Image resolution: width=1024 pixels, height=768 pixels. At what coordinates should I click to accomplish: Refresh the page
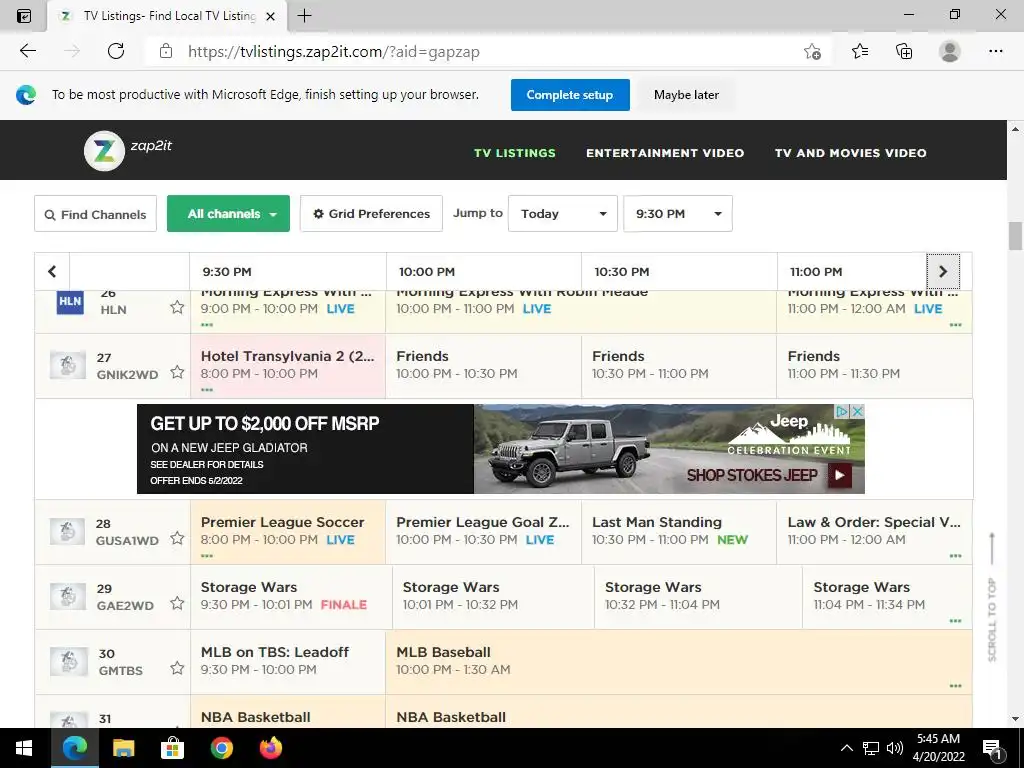click(116, 51)
